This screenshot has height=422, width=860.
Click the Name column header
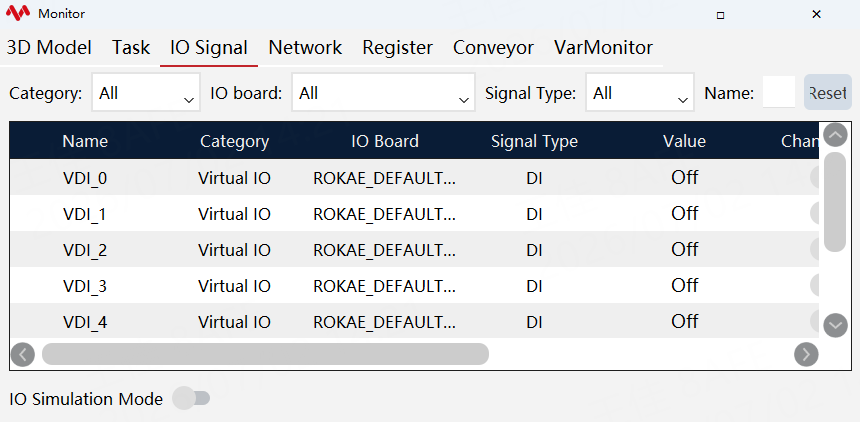pos(85,142)
